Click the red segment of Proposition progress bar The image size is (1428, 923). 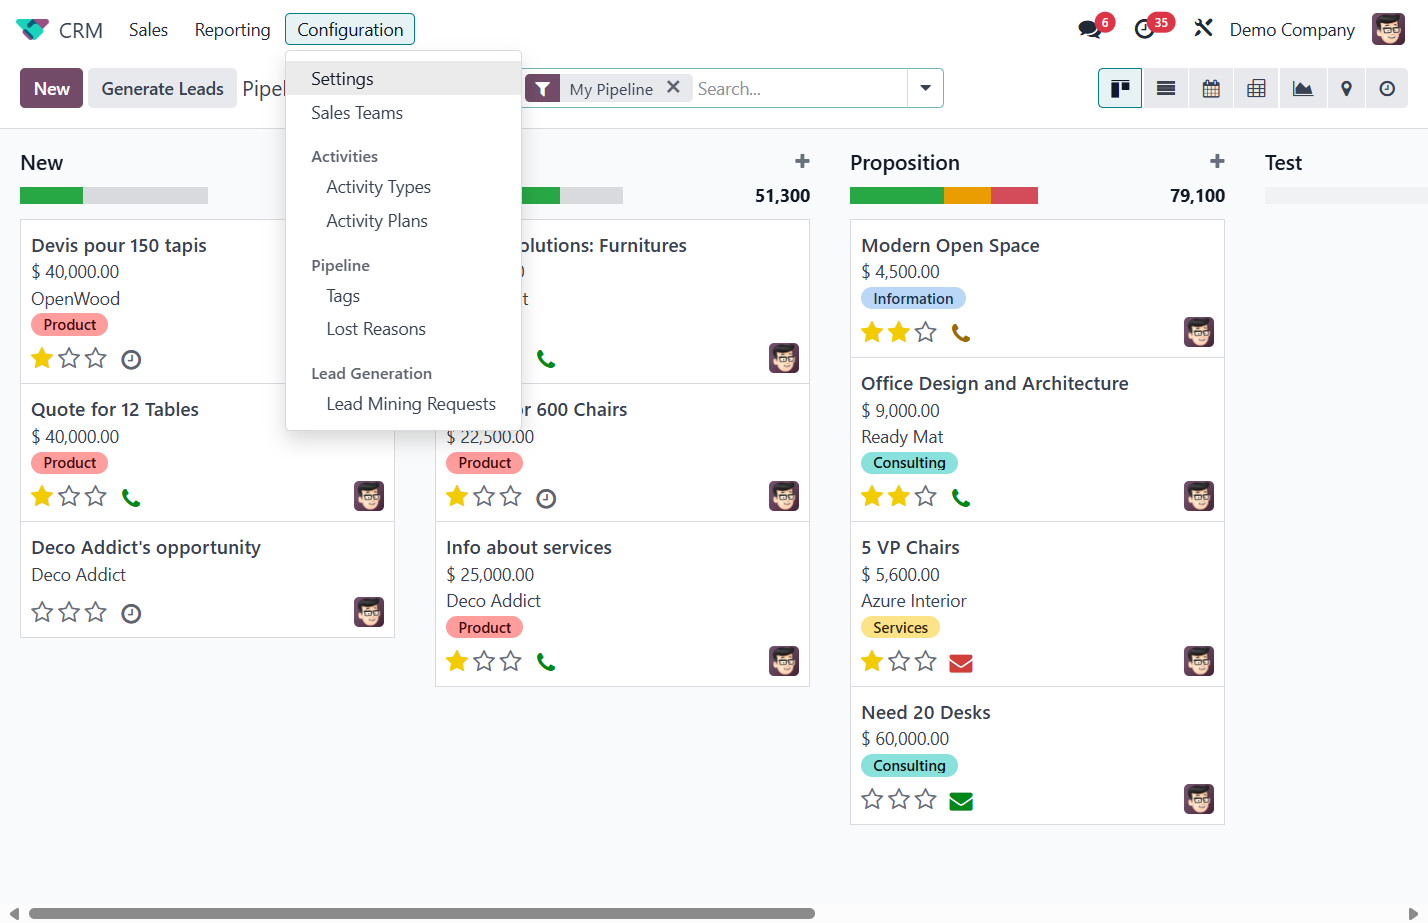(x=1014, y=196)
